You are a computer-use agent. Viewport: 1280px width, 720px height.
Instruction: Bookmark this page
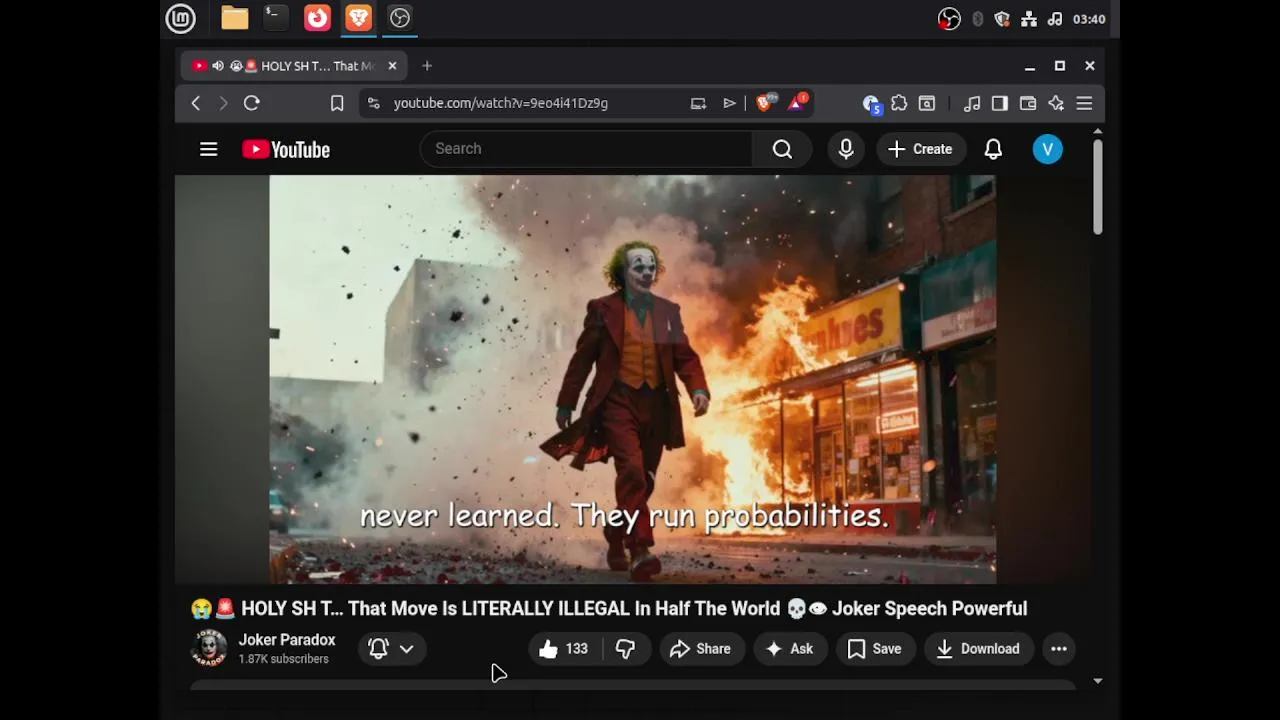click(x=337, y=103)
